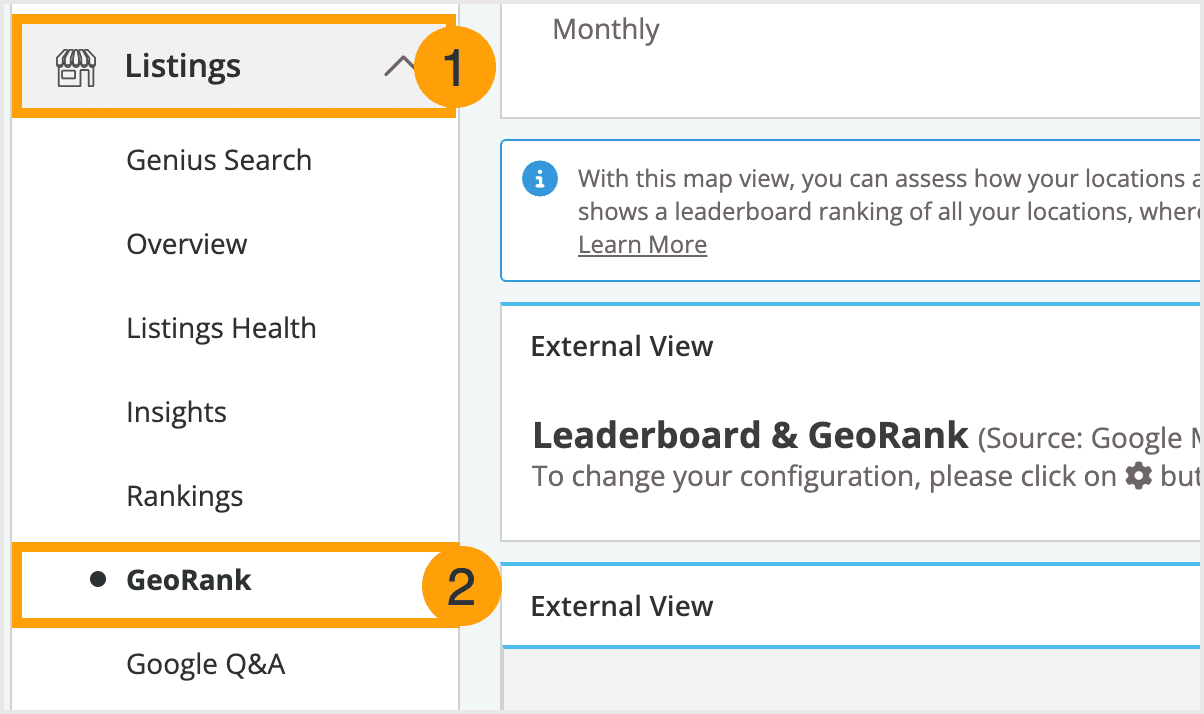
Task: Click the Leaderboard & GeoRank heading
Action: [x=750, y=436]
